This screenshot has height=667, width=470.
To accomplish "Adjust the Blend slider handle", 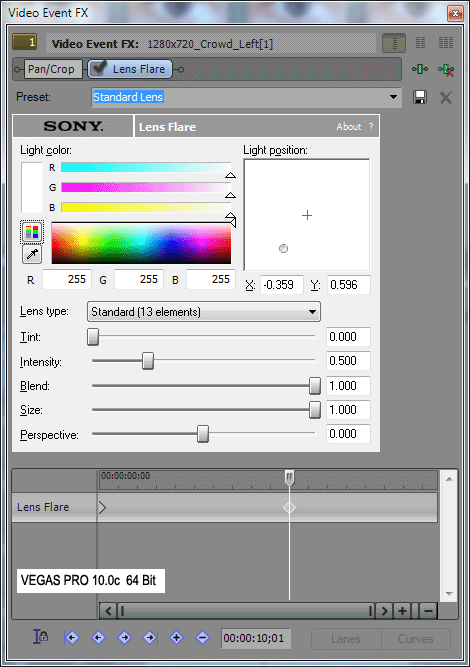I will pos(315,385).
